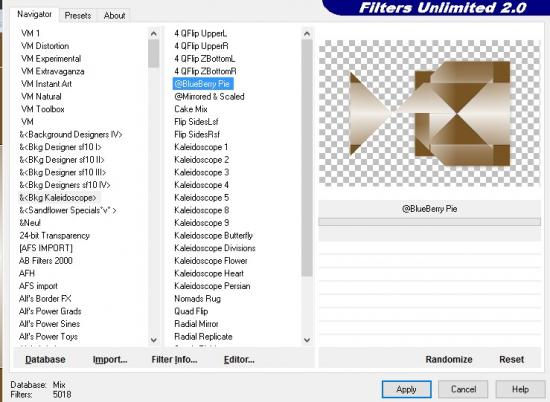Reset the filter parameters
550x402 pixels.
tap(511, 360)
